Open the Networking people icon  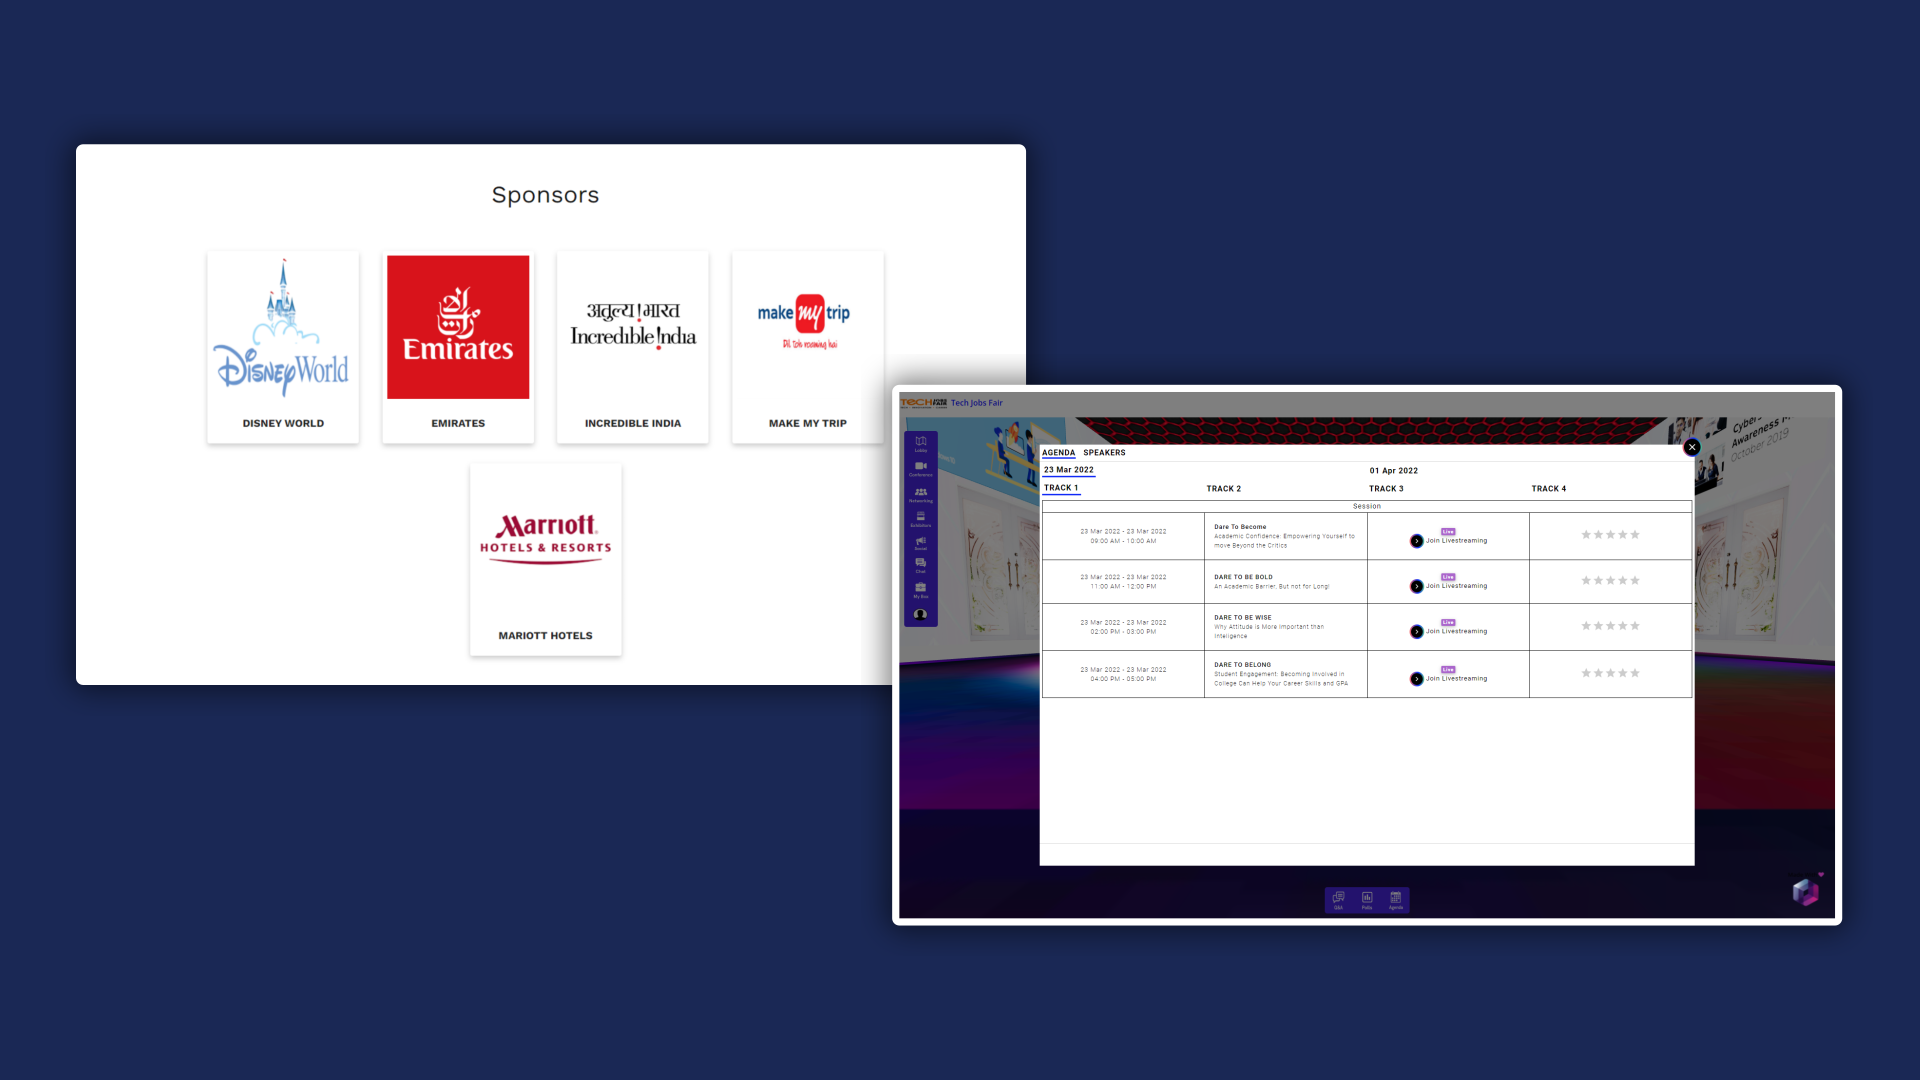[x=921, y=494]
